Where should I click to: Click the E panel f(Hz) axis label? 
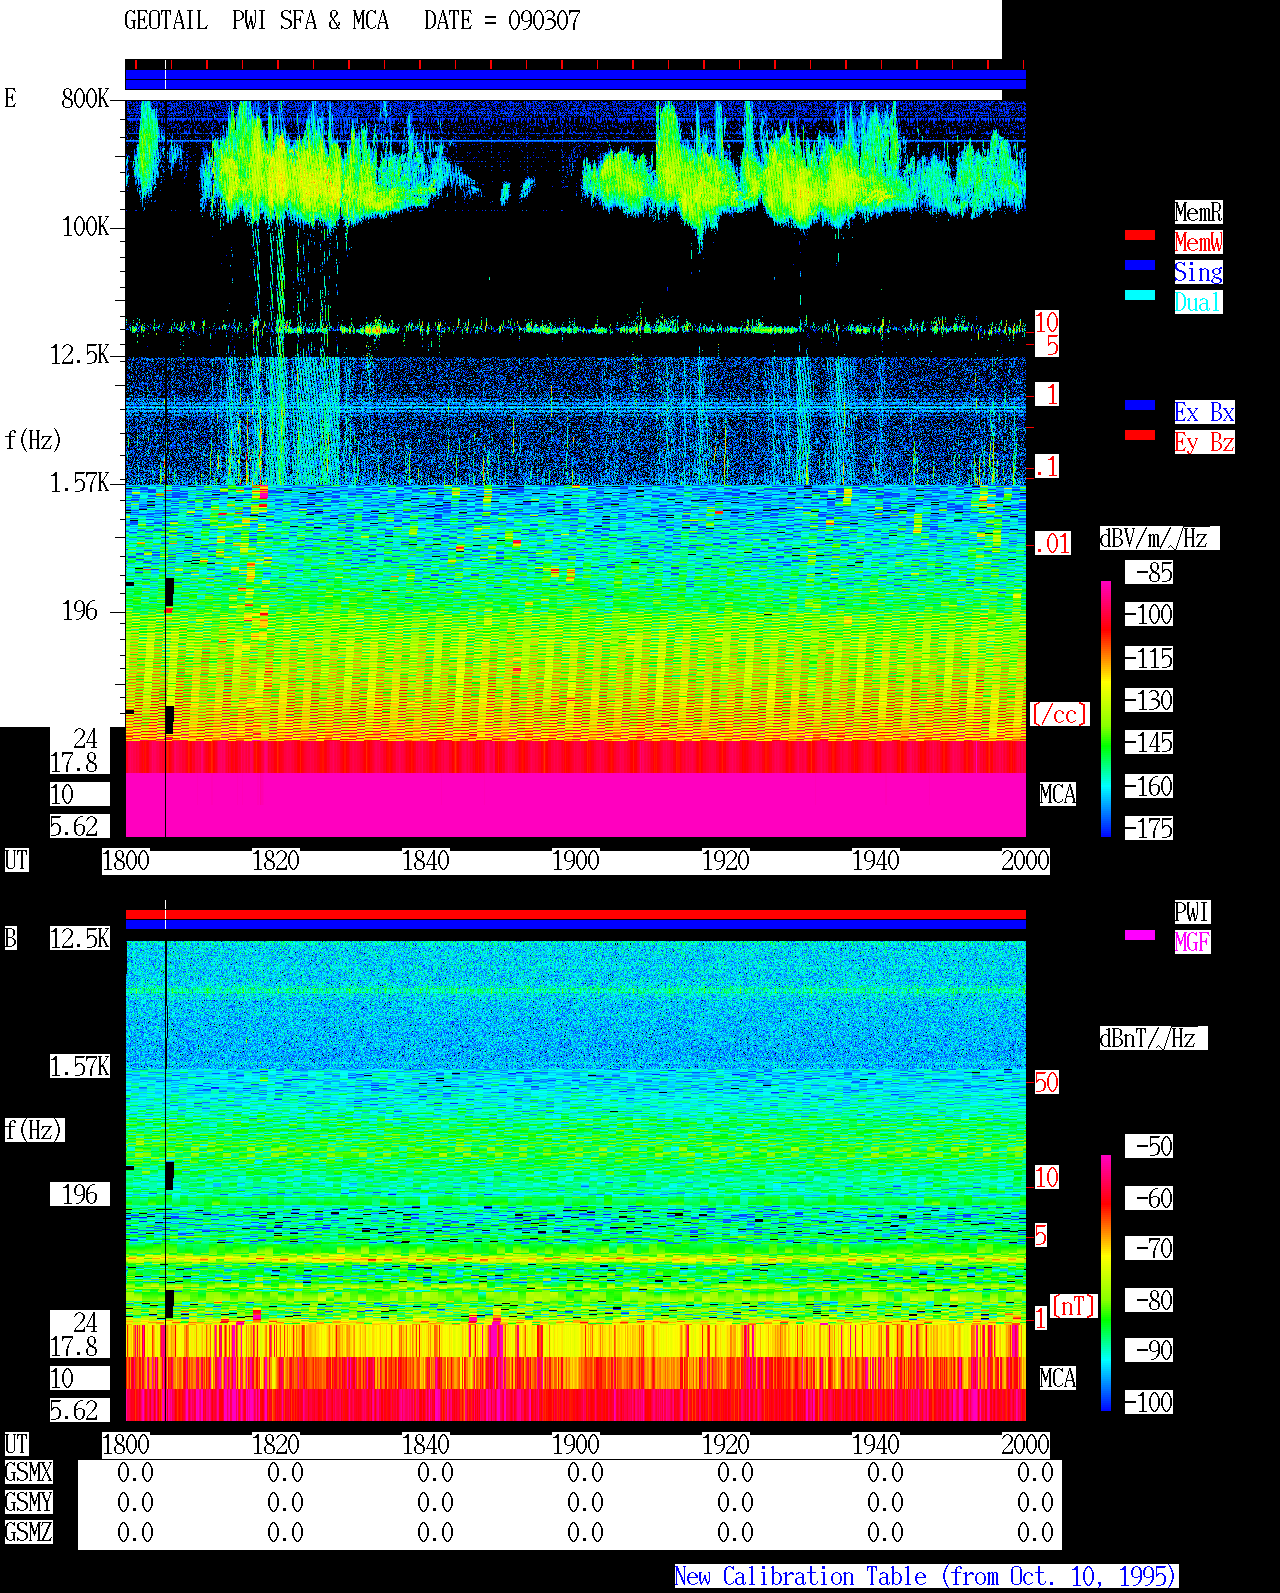[33, 440]
